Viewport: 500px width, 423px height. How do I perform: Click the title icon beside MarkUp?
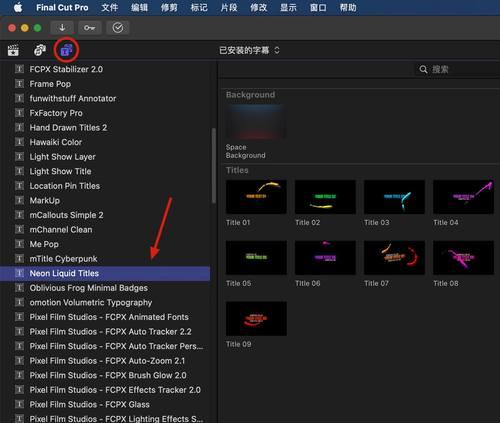click(20, 200)
